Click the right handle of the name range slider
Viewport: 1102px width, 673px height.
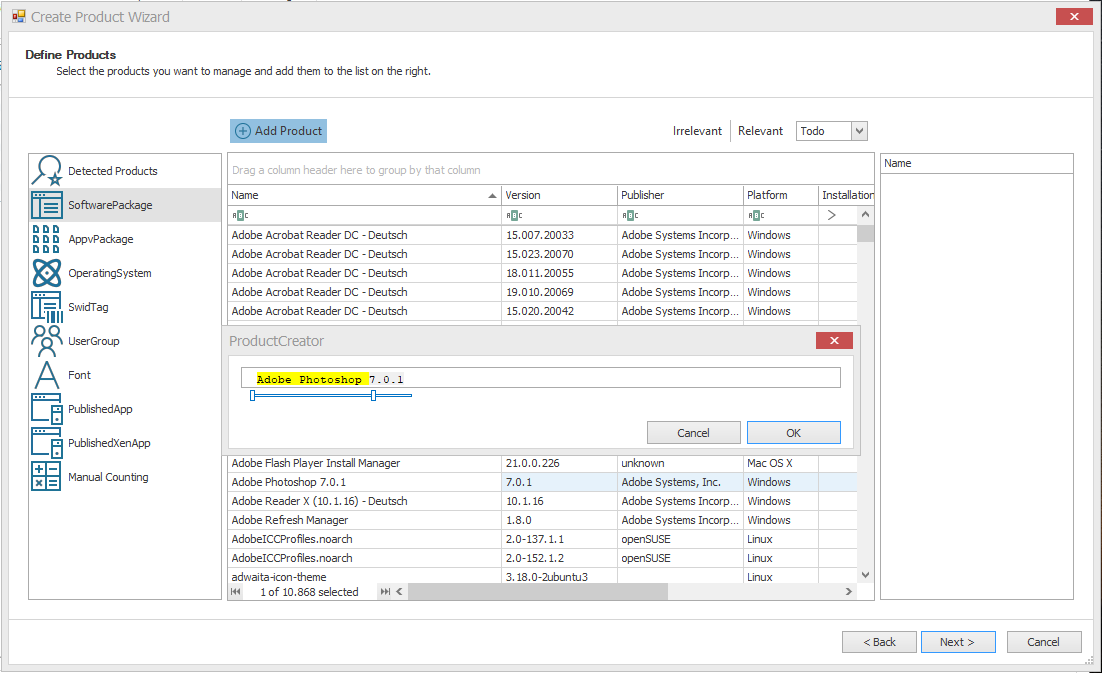373,396
